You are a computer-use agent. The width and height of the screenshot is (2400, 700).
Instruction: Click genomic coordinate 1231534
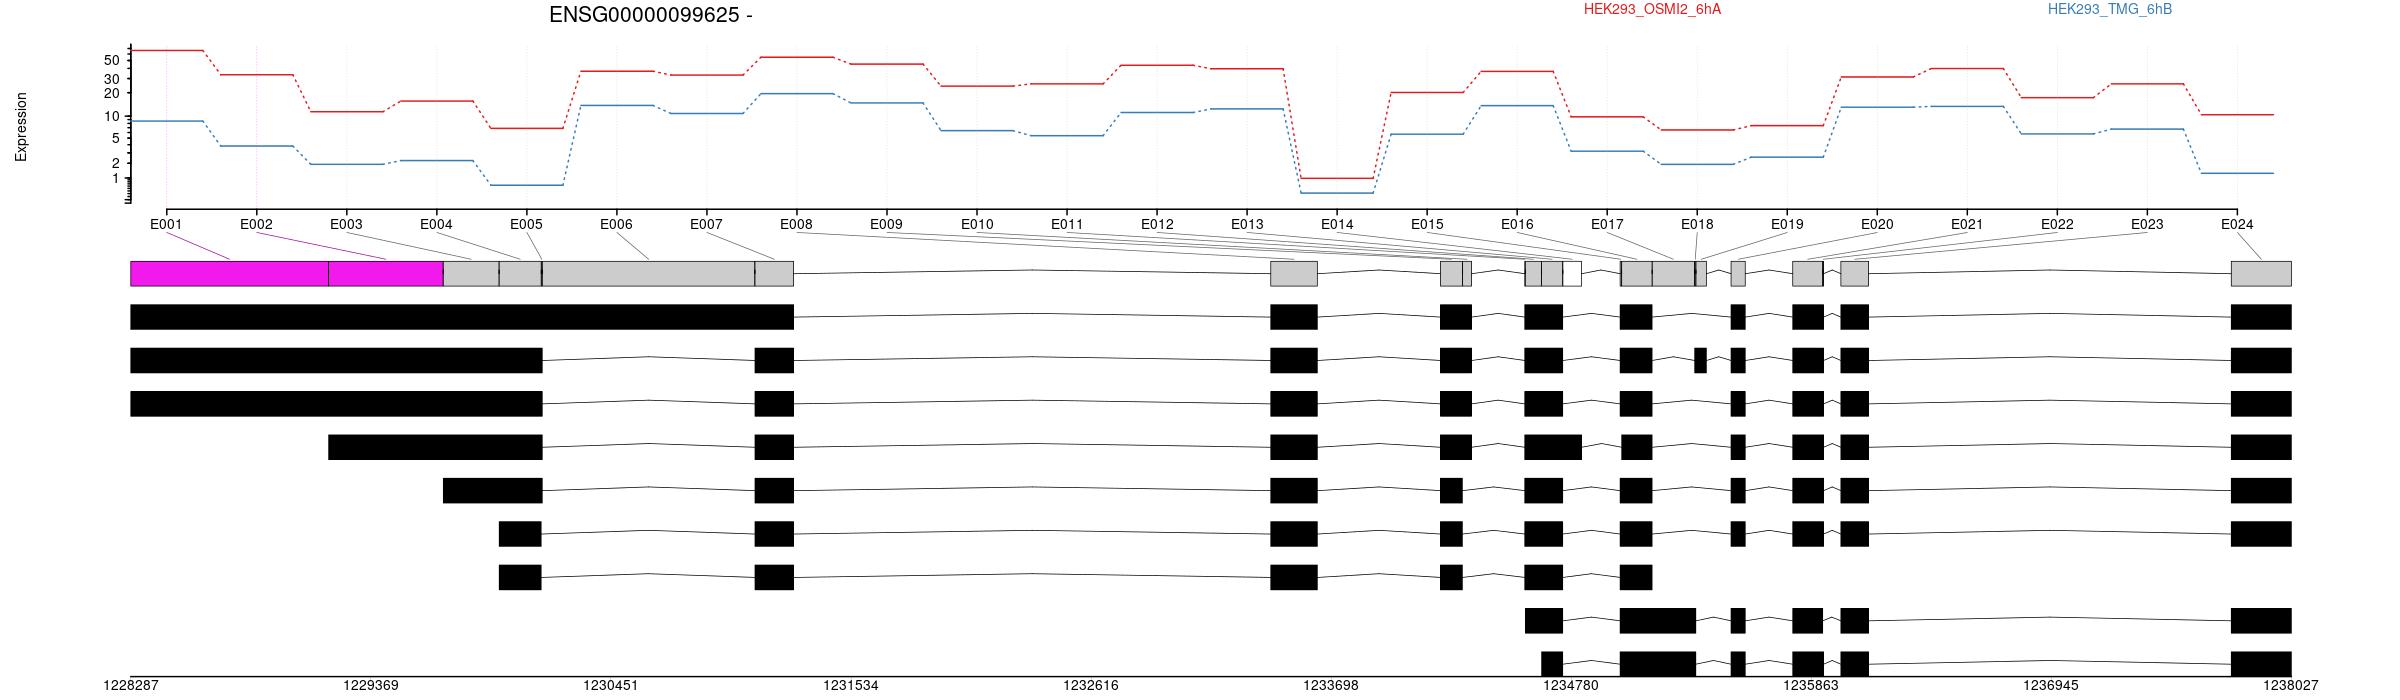851,686
